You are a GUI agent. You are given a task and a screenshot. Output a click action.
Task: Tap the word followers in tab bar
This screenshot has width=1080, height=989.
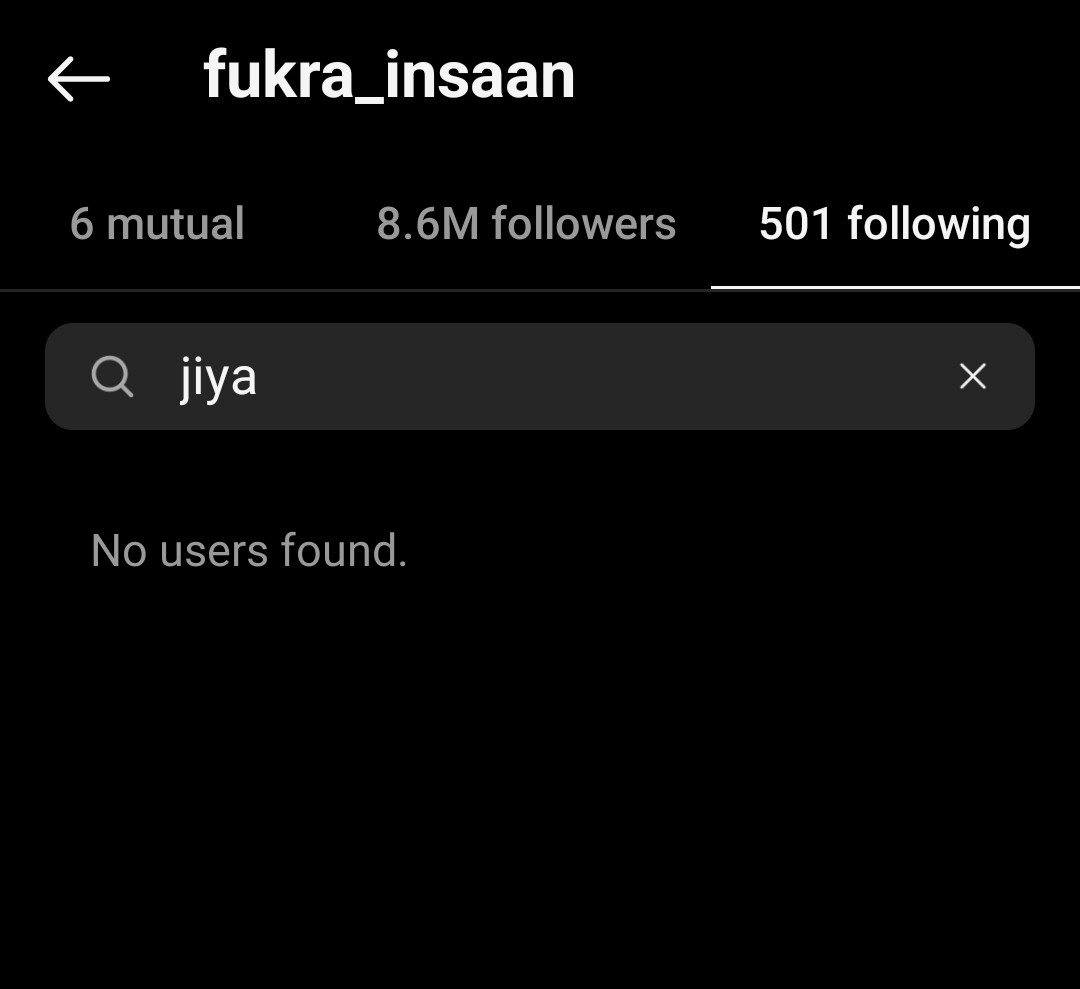point(583,224)
